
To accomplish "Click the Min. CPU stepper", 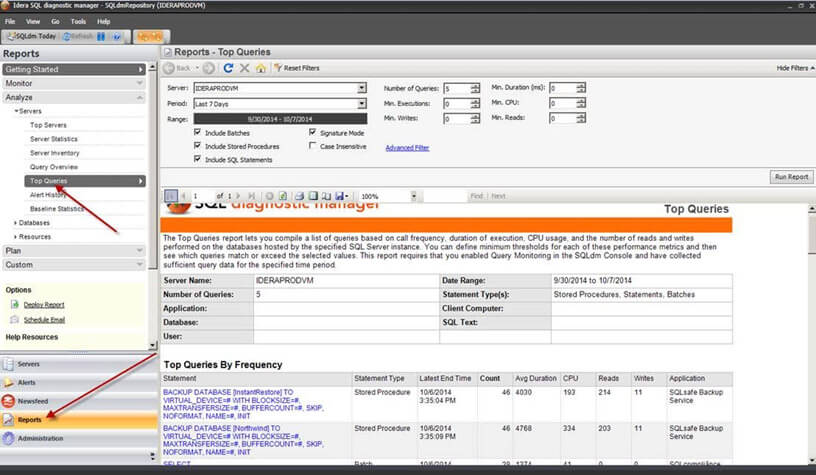I will 581,103.
